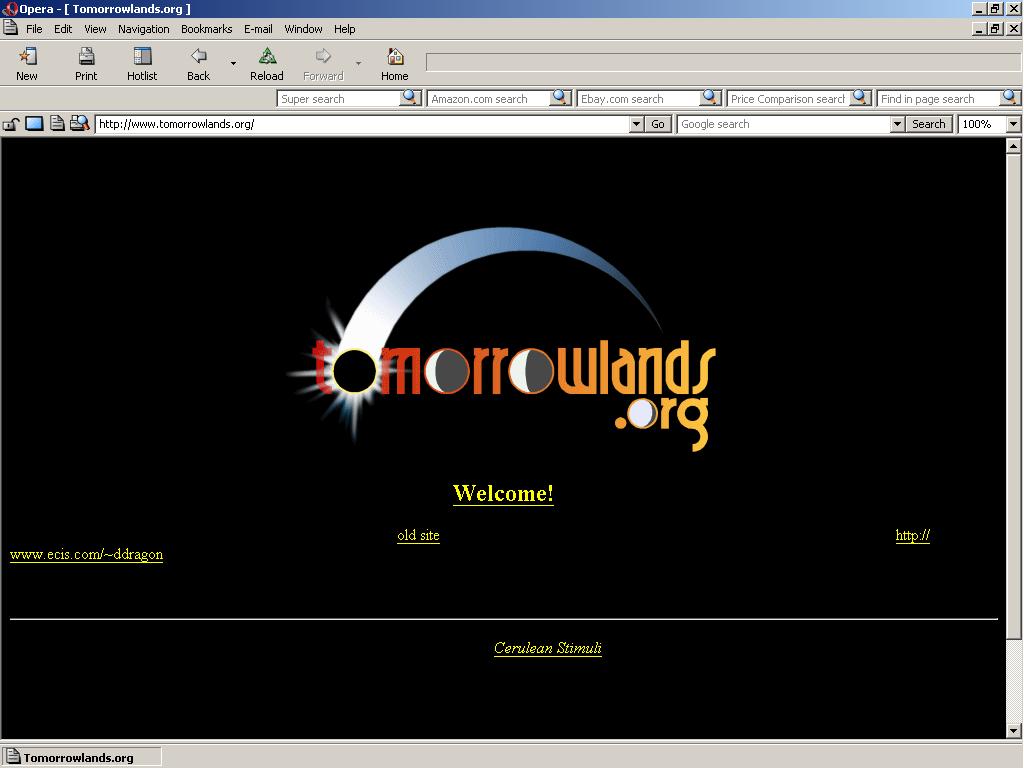Open the Navigation menu

pos(143,29)
